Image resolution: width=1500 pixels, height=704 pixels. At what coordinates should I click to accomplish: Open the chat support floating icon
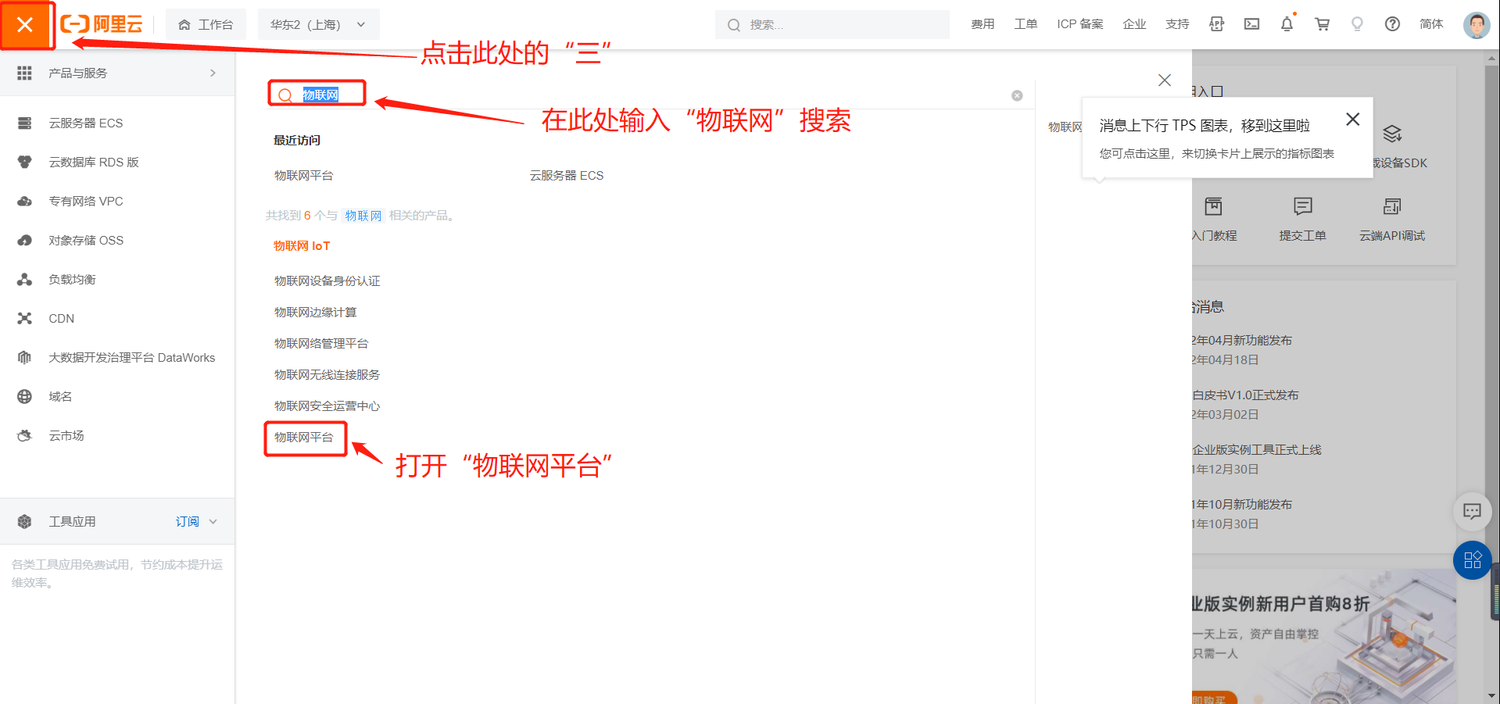coord(1472,511)
